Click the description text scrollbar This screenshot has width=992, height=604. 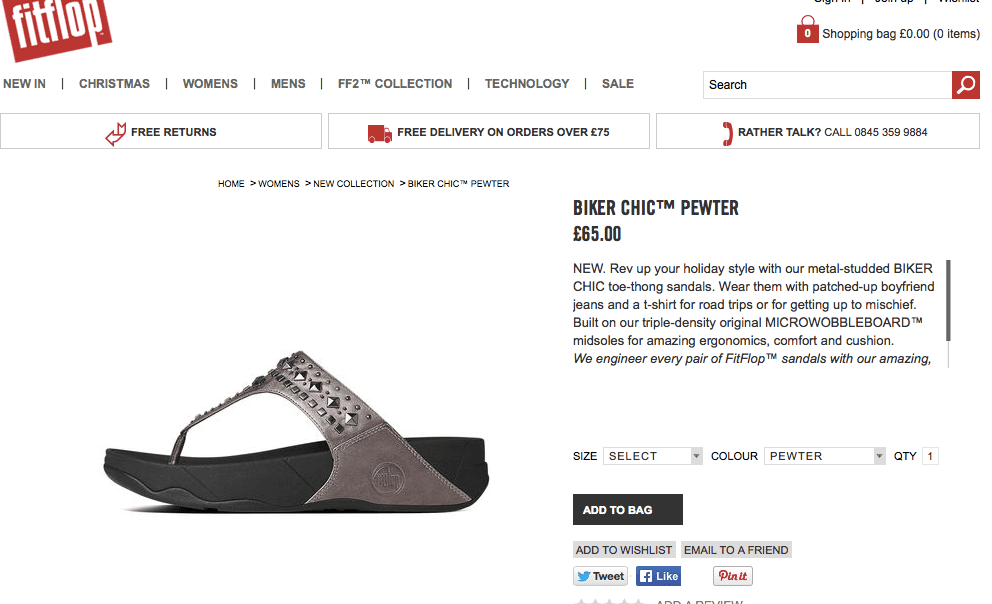(948, 300)
